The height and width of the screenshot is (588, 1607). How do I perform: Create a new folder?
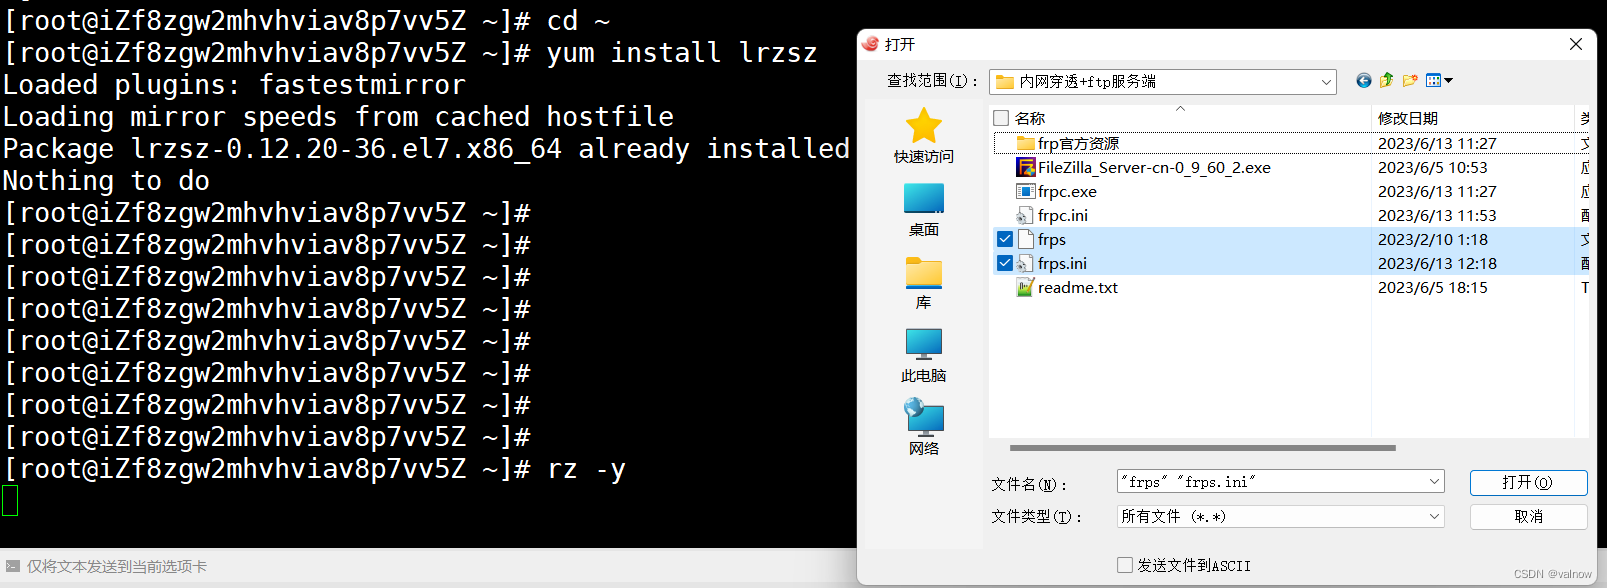click(x=1410, y=81)
